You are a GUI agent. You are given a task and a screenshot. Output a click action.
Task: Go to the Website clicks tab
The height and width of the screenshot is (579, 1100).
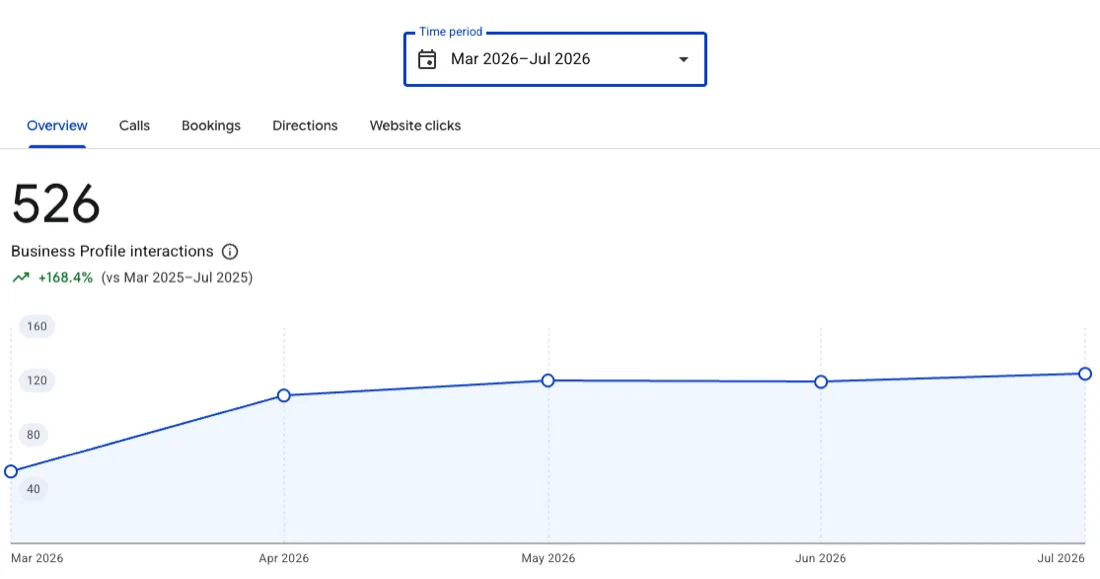[x=415, y=126]
